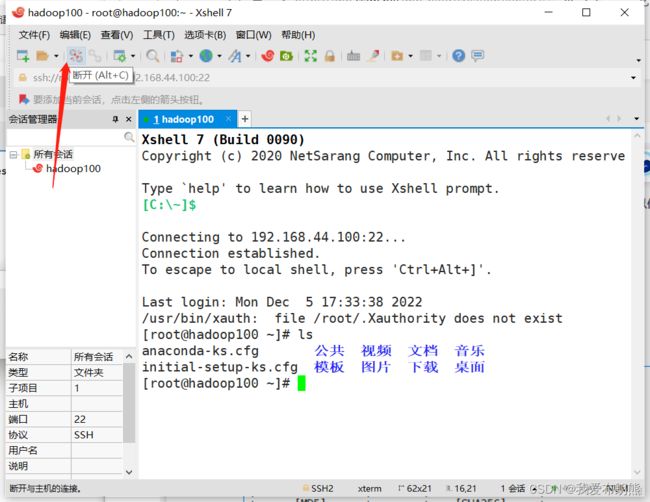Open the 编辑(E) menu

pyautogui.click(x=75, y=35)
